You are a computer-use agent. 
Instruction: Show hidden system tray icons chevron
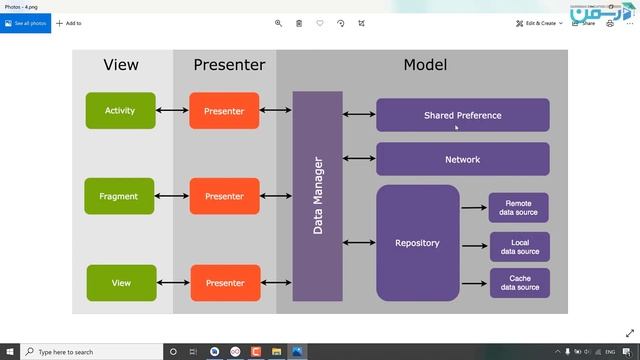coord(557,352)
